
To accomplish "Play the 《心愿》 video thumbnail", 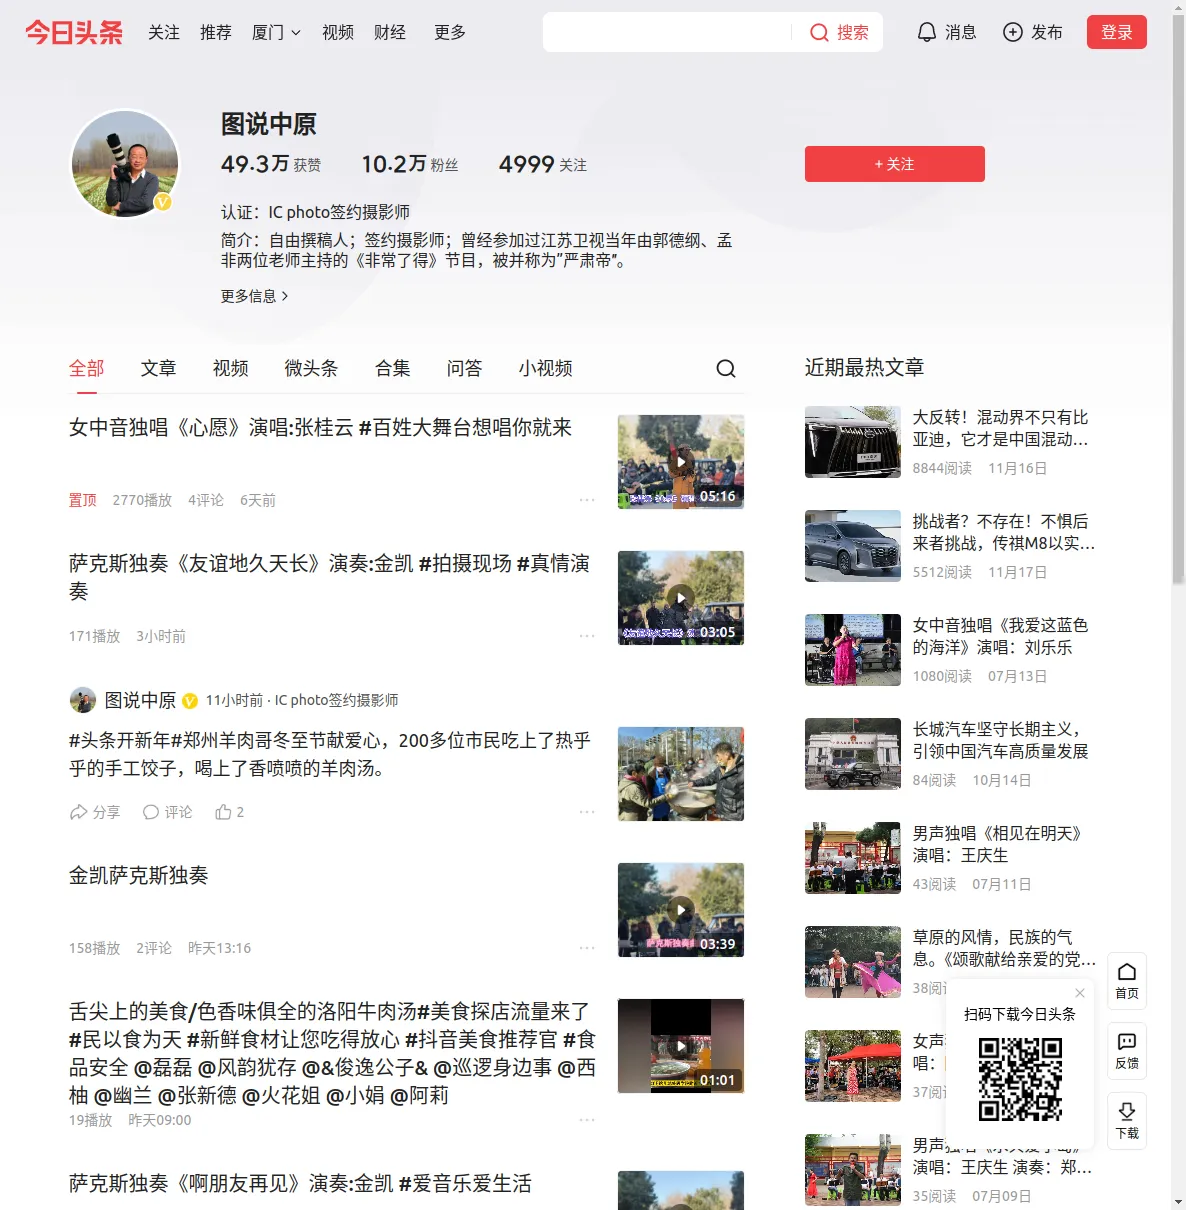I will pos(681,462).
